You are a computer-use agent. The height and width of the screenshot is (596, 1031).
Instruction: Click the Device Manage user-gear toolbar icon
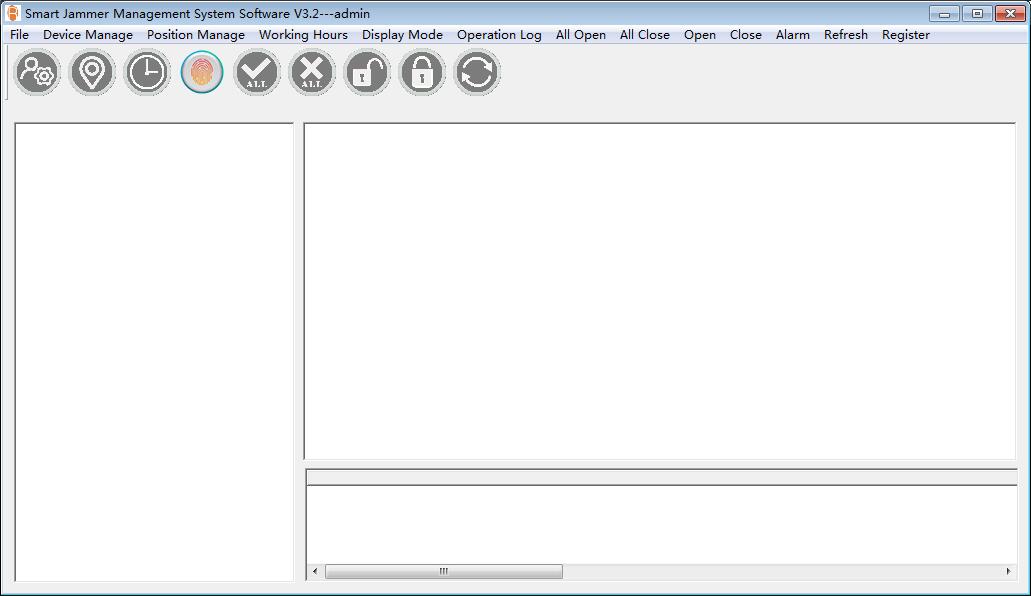(38, 73)
